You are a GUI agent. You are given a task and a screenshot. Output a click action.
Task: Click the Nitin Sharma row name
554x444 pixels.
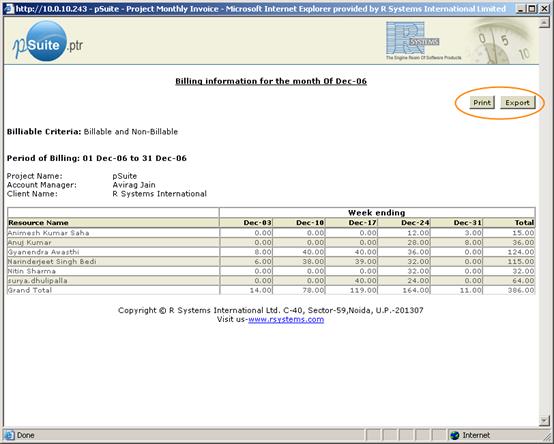coord(32,271)
